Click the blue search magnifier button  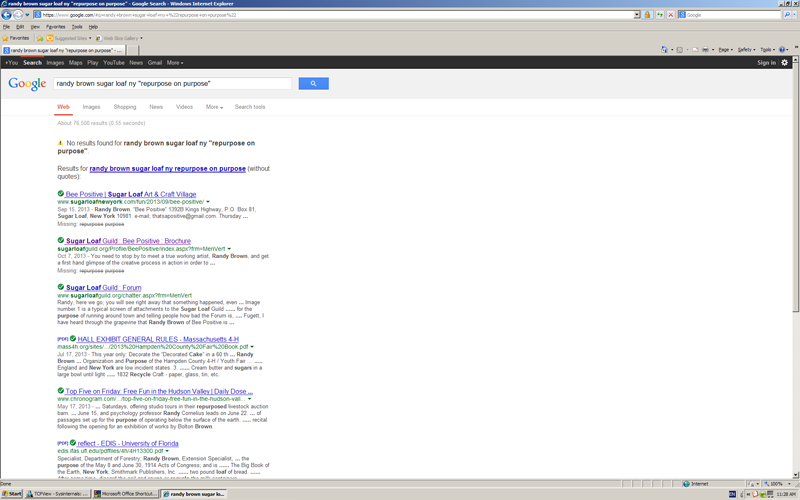[x=313, y=83]
